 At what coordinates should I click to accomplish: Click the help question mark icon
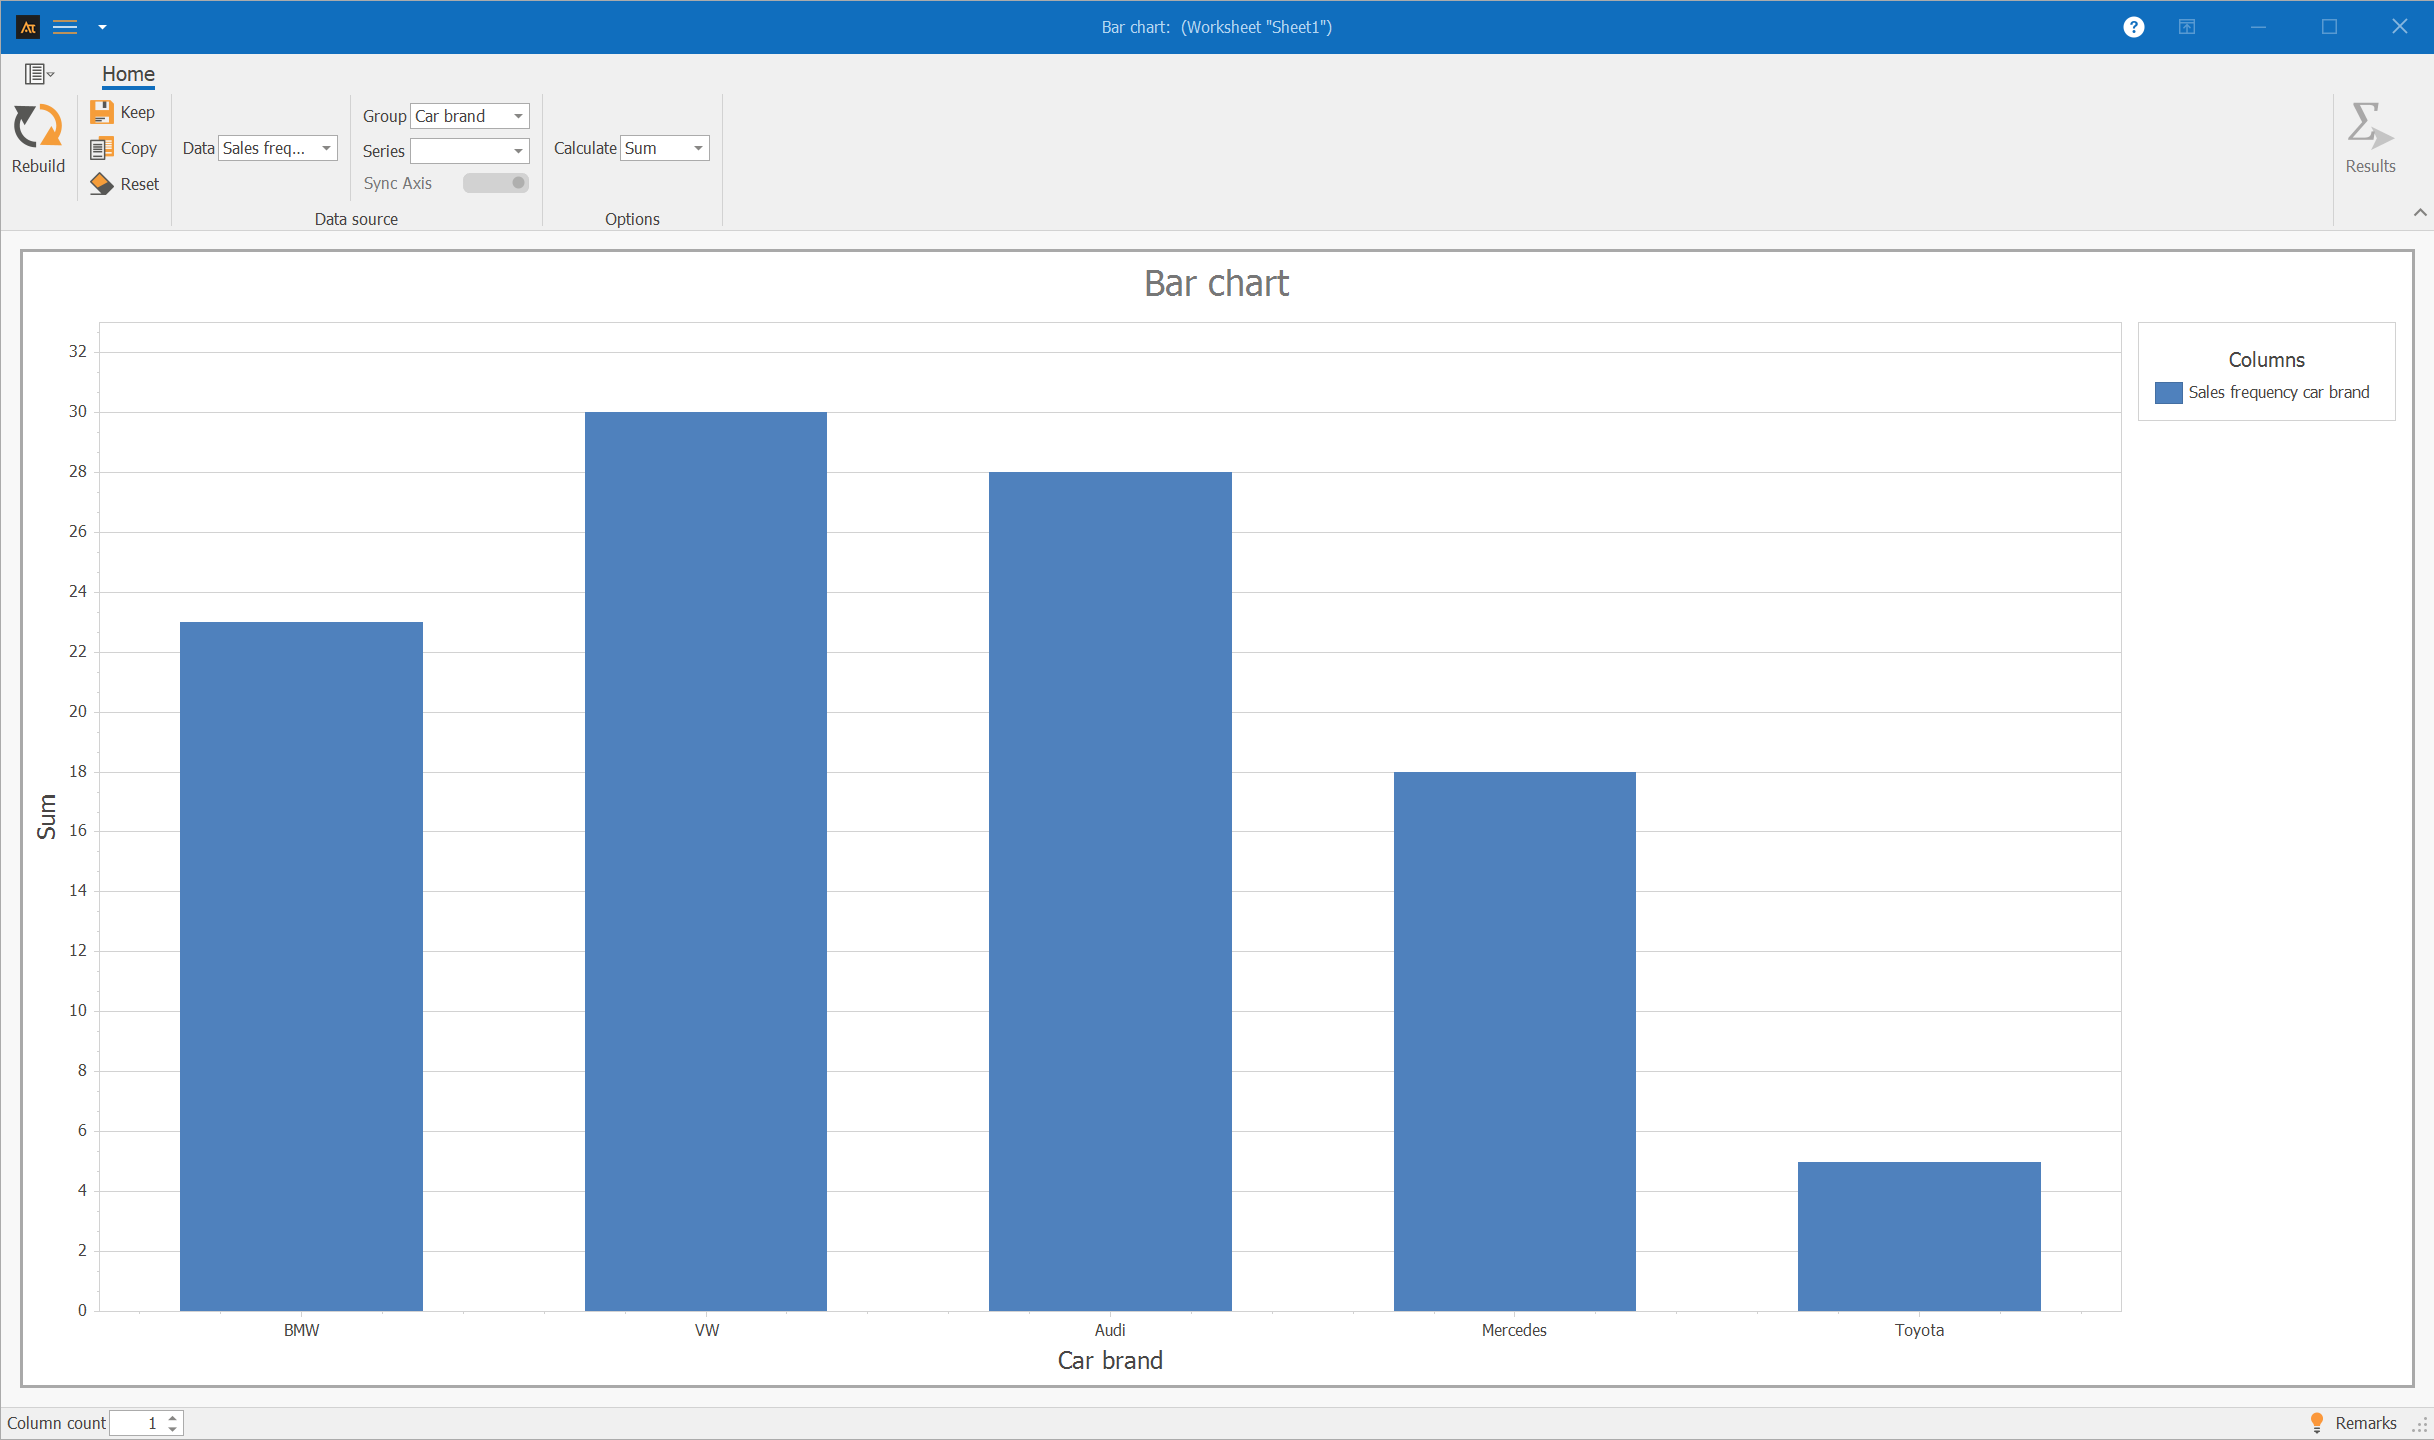[2133, 27]
